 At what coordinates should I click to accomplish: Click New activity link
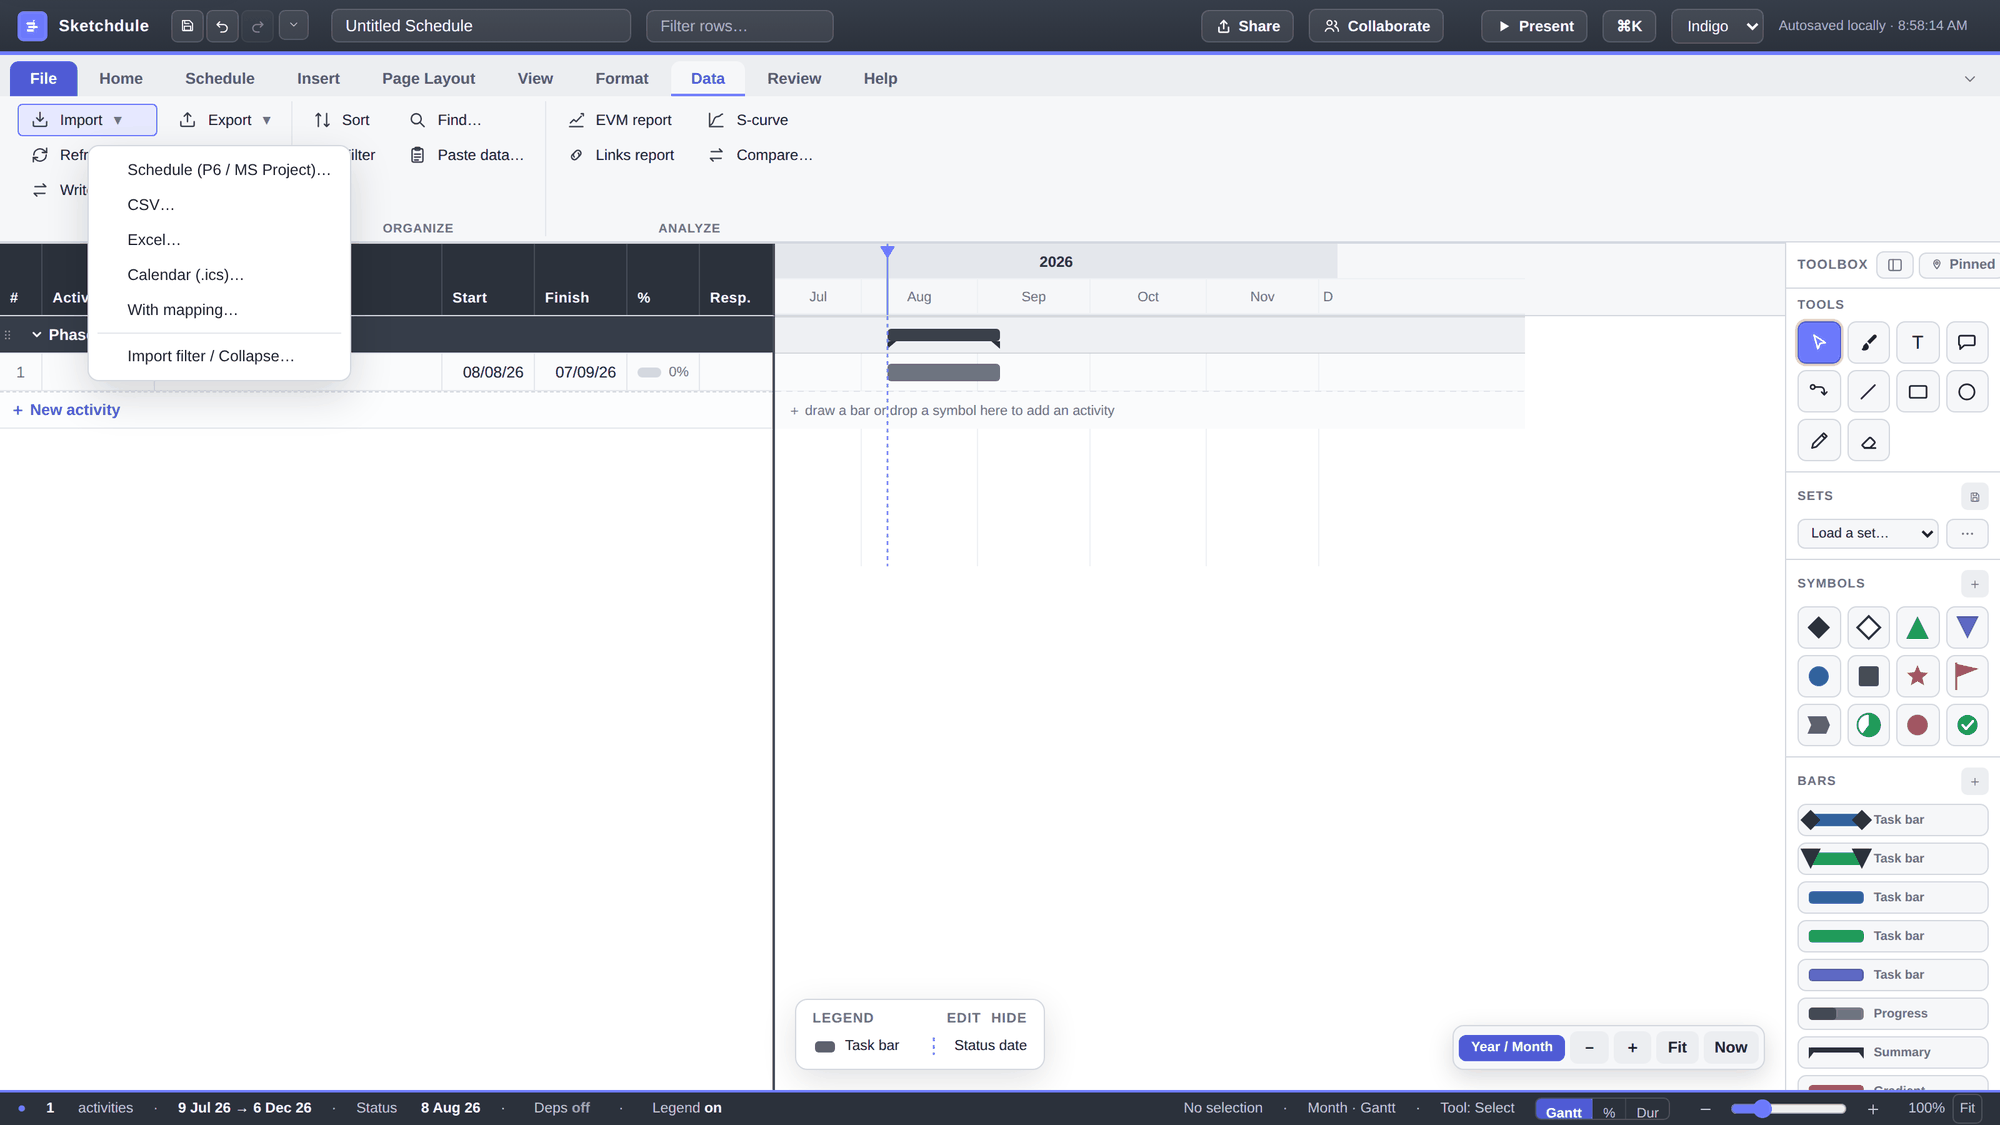tap(66, 410)
